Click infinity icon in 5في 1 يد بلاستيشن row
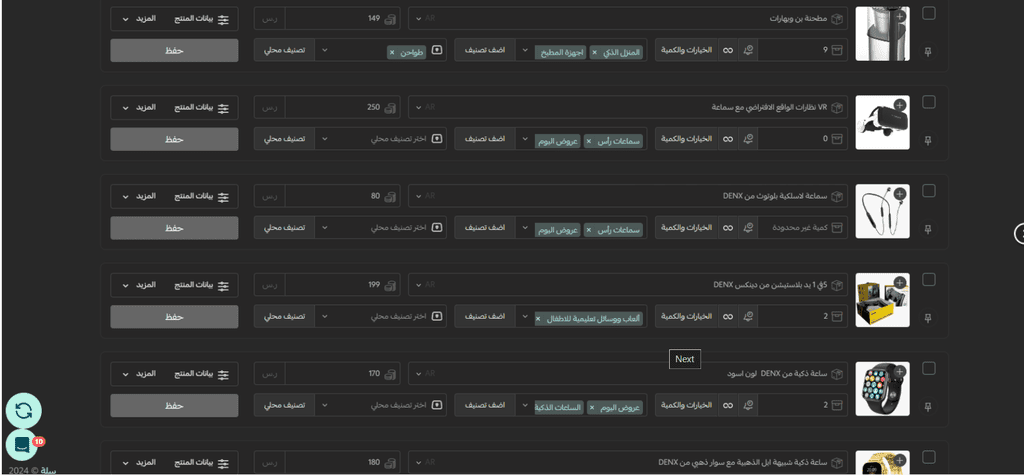This screenshot has height=475, width=1024. (728, 316)
